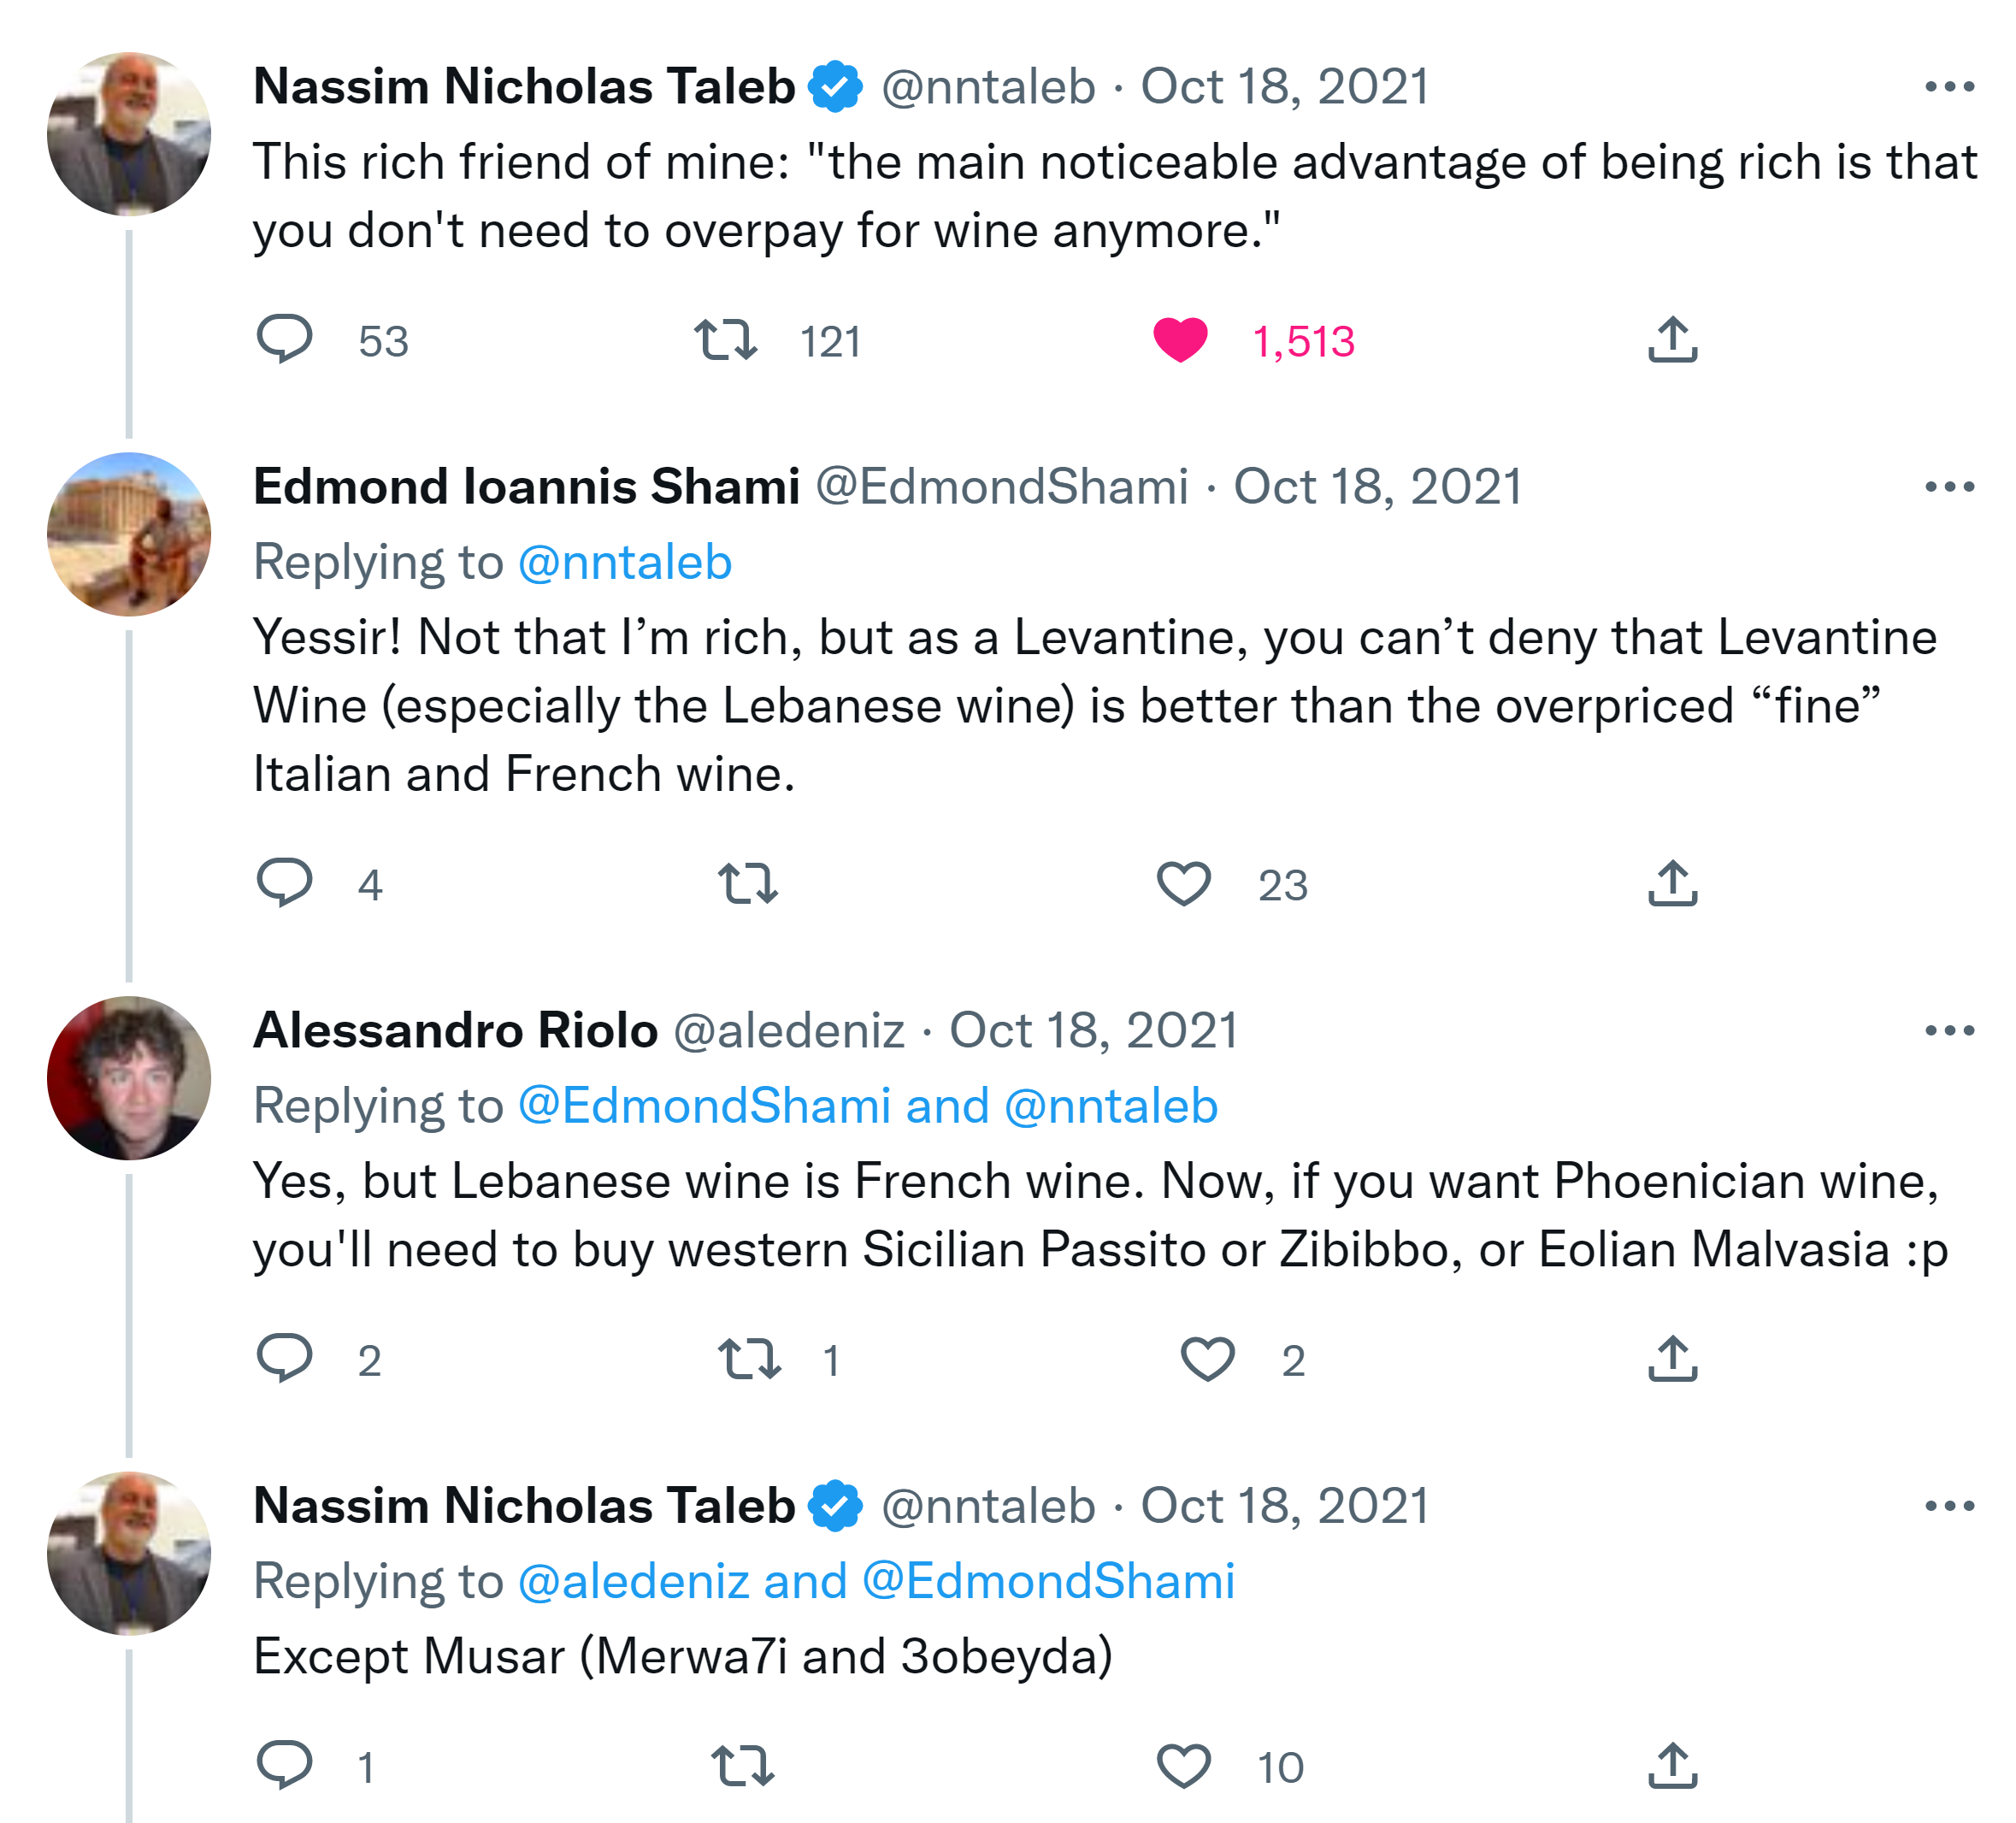
Task: Share Edmond Shami's reply
Action: (1672, 883)
